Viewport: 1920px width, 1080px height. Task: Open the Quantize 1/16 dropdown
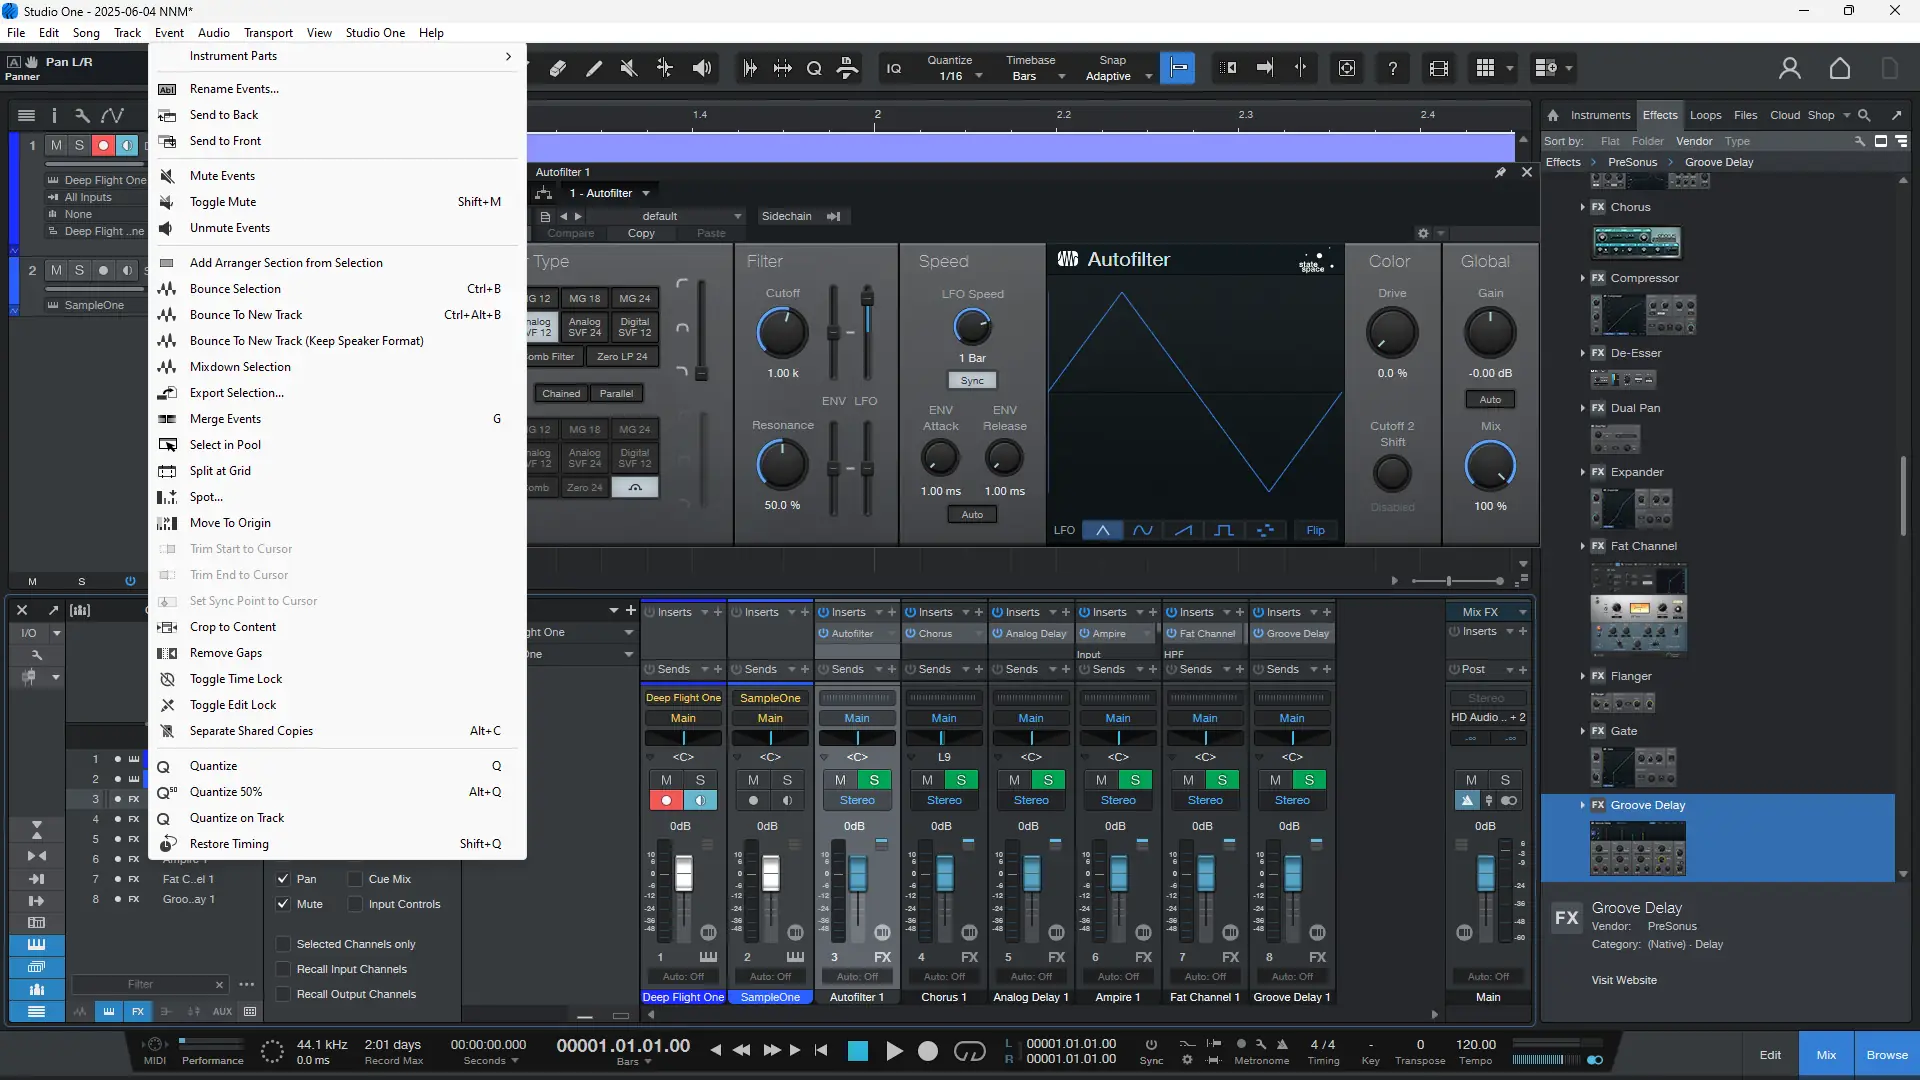[978, 76]
